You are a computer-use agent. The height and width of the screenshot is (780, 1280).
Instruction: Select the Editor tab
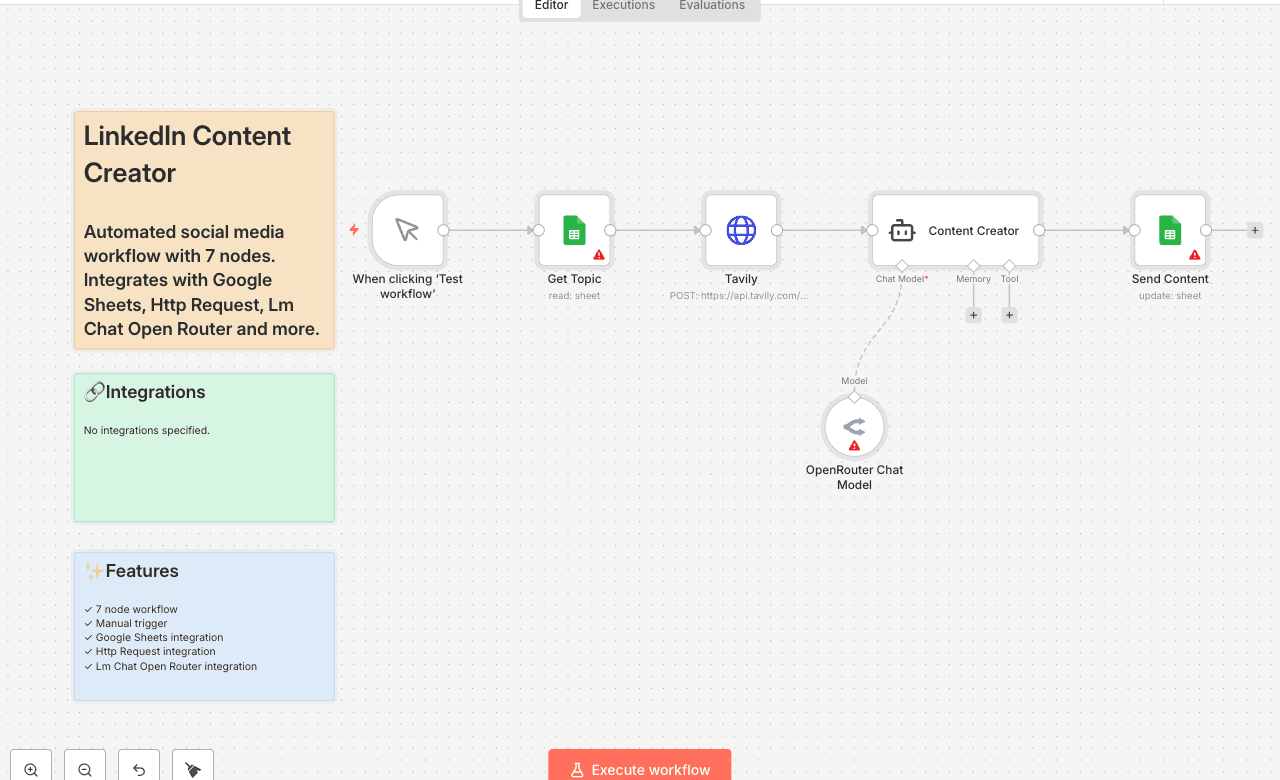551,6
